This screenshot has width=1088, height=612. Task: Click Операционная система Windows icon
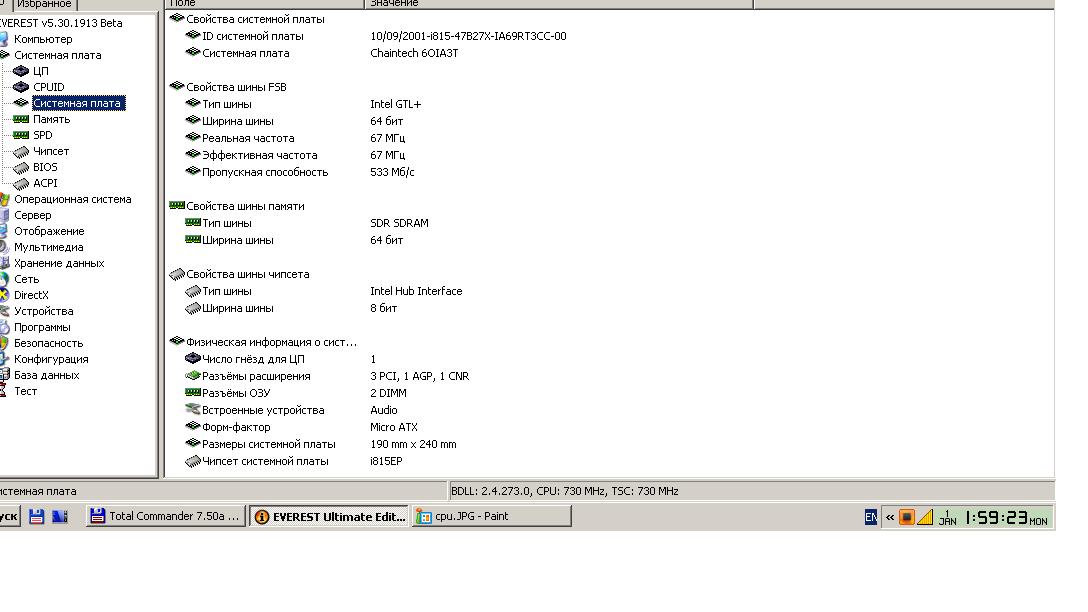4,199
